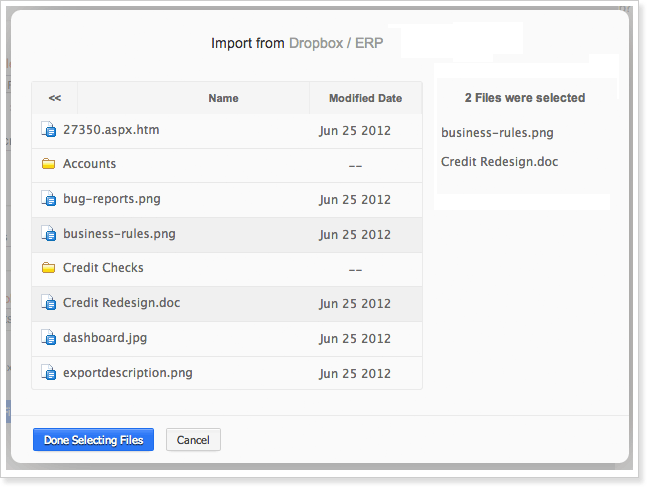Click business-rules.png in the selected files panel
This screenshot has width=650, height=488.
click(x=497, y=133)
